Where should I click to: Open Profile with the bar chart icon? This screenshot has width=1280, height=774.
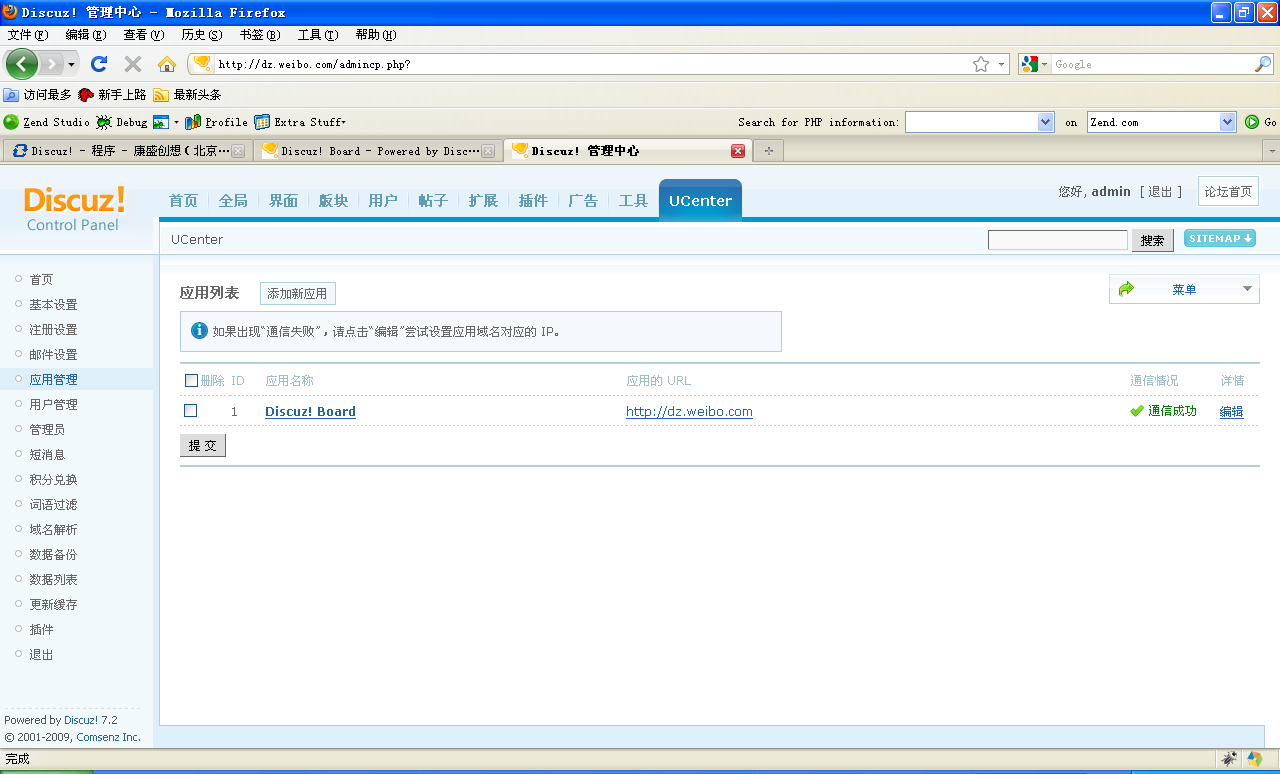click(x=193, y=122)
